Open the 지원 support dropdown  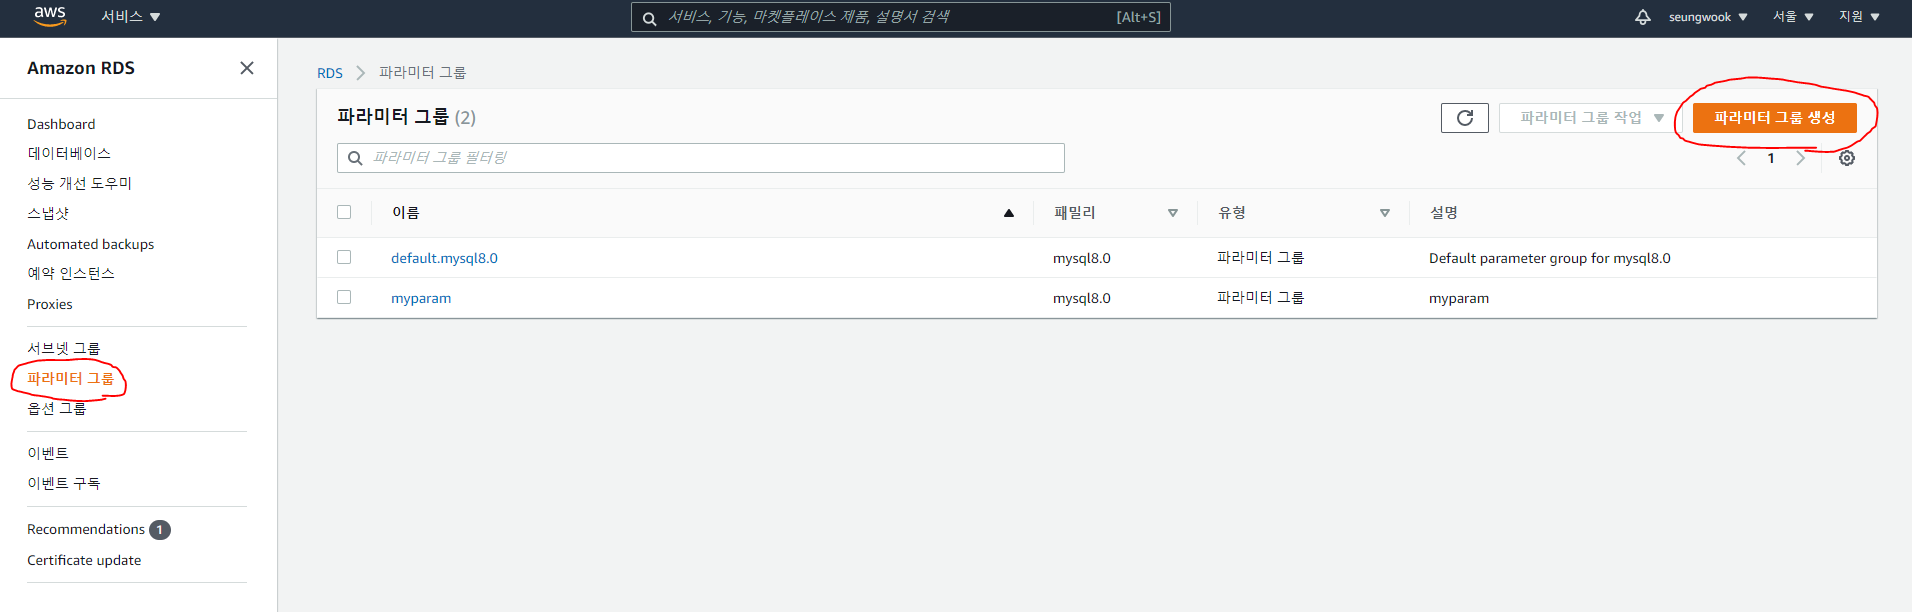[1859, 17]
